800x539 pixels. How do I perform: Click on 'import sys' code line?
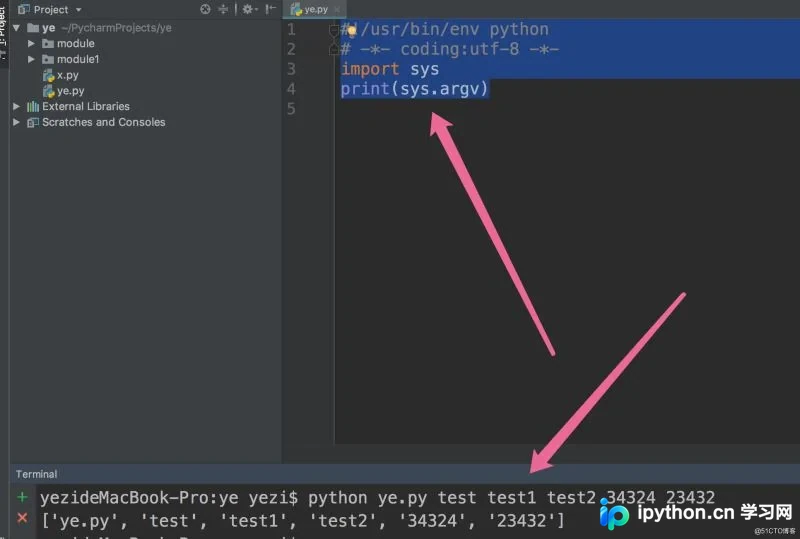[390, 69]
